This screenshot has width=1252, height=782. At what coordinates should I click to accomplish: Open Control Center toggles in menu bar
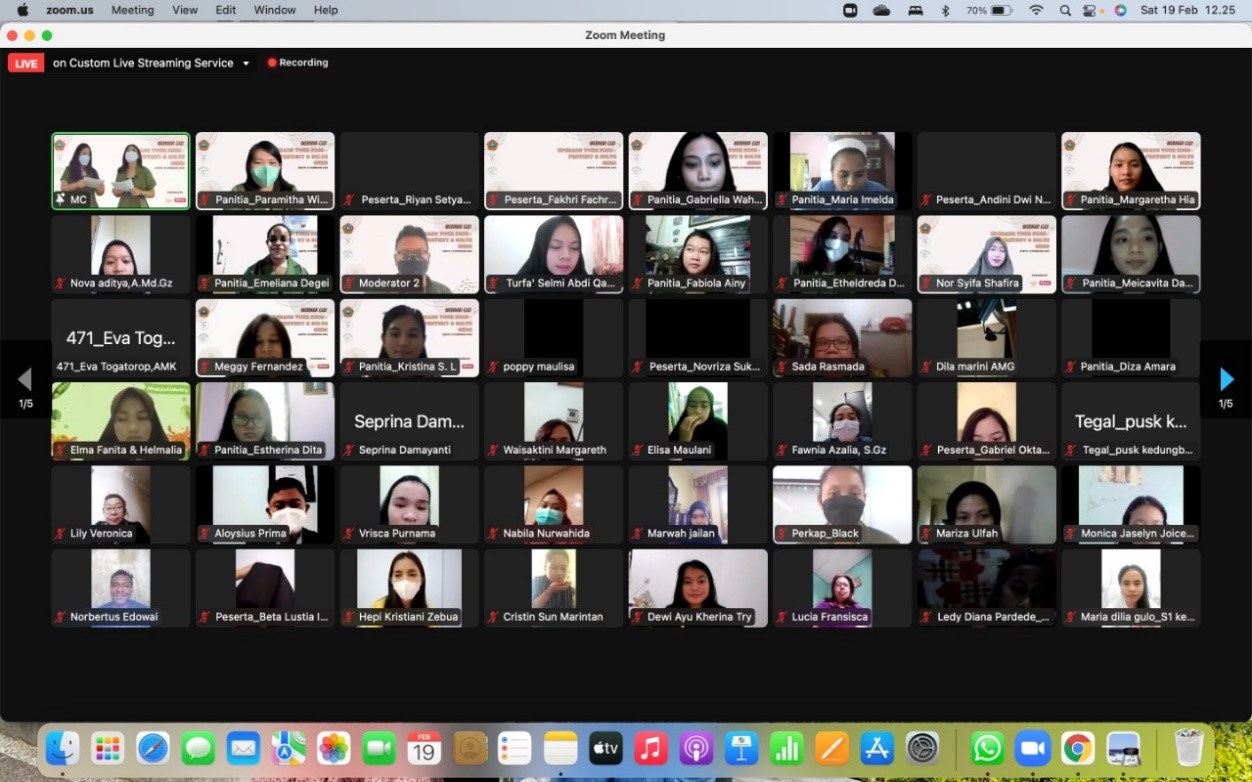[x=1092, y=10]
